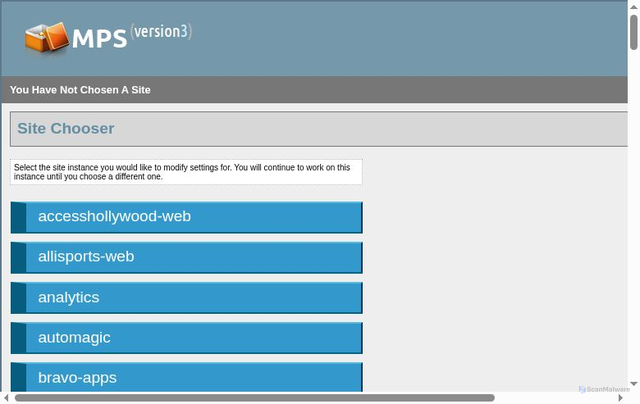
Task: Choose the accesshollywood-web site
Action: click(x=114, y=217)
